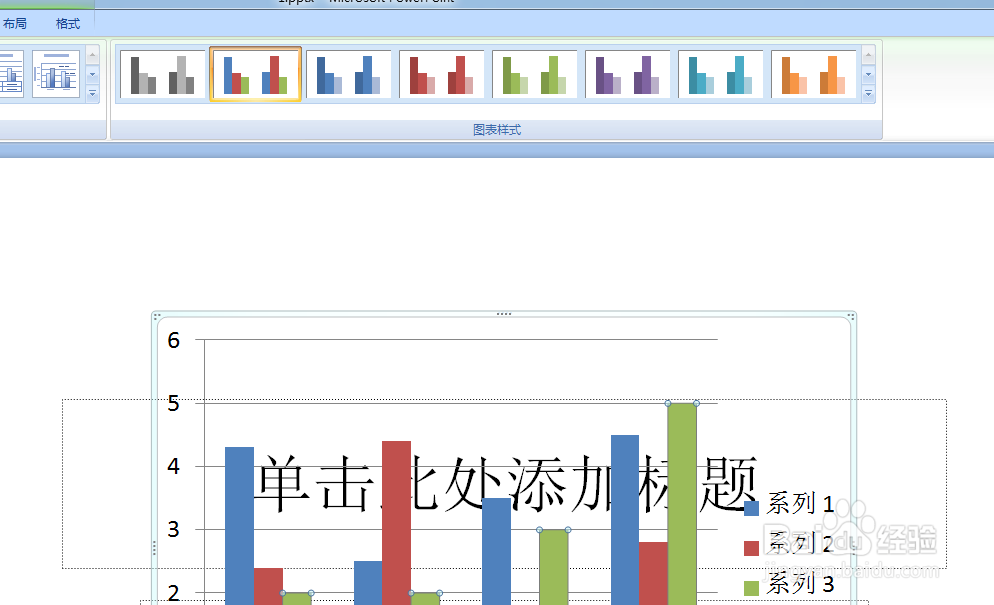Apply the teal chart style
The image size is (994, 605).
coord(720,73)
